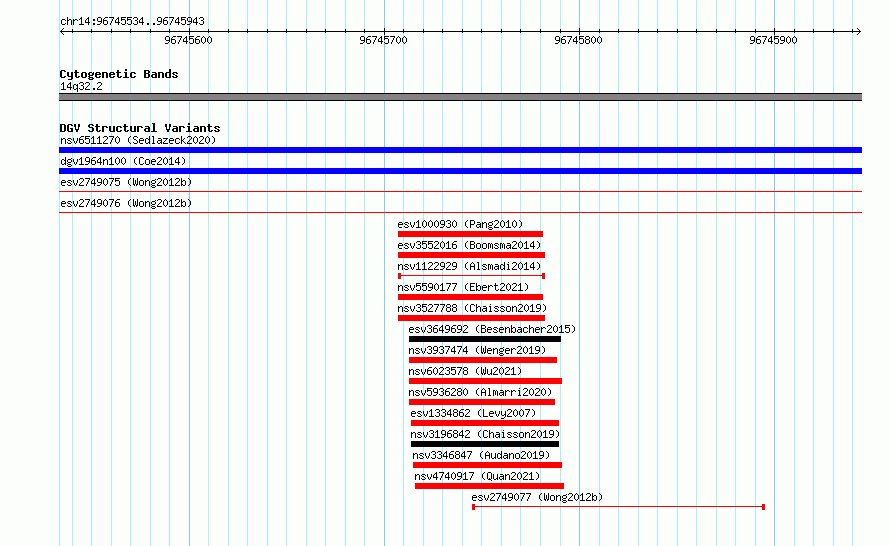Click the nsv1122929 (Alsmadi2014) thin variant line
Viewport: 890px width, 546px height.
point(472,276)
